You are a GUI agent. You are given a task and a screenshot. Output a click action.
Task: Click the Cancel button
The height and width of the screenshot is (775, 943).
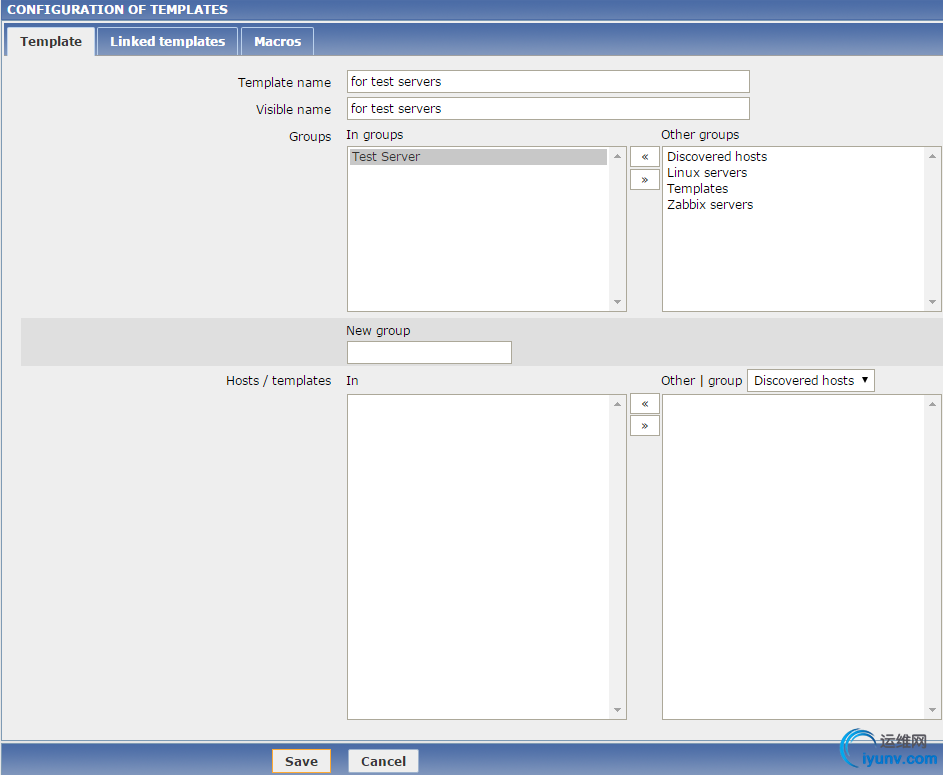(383, 761)
